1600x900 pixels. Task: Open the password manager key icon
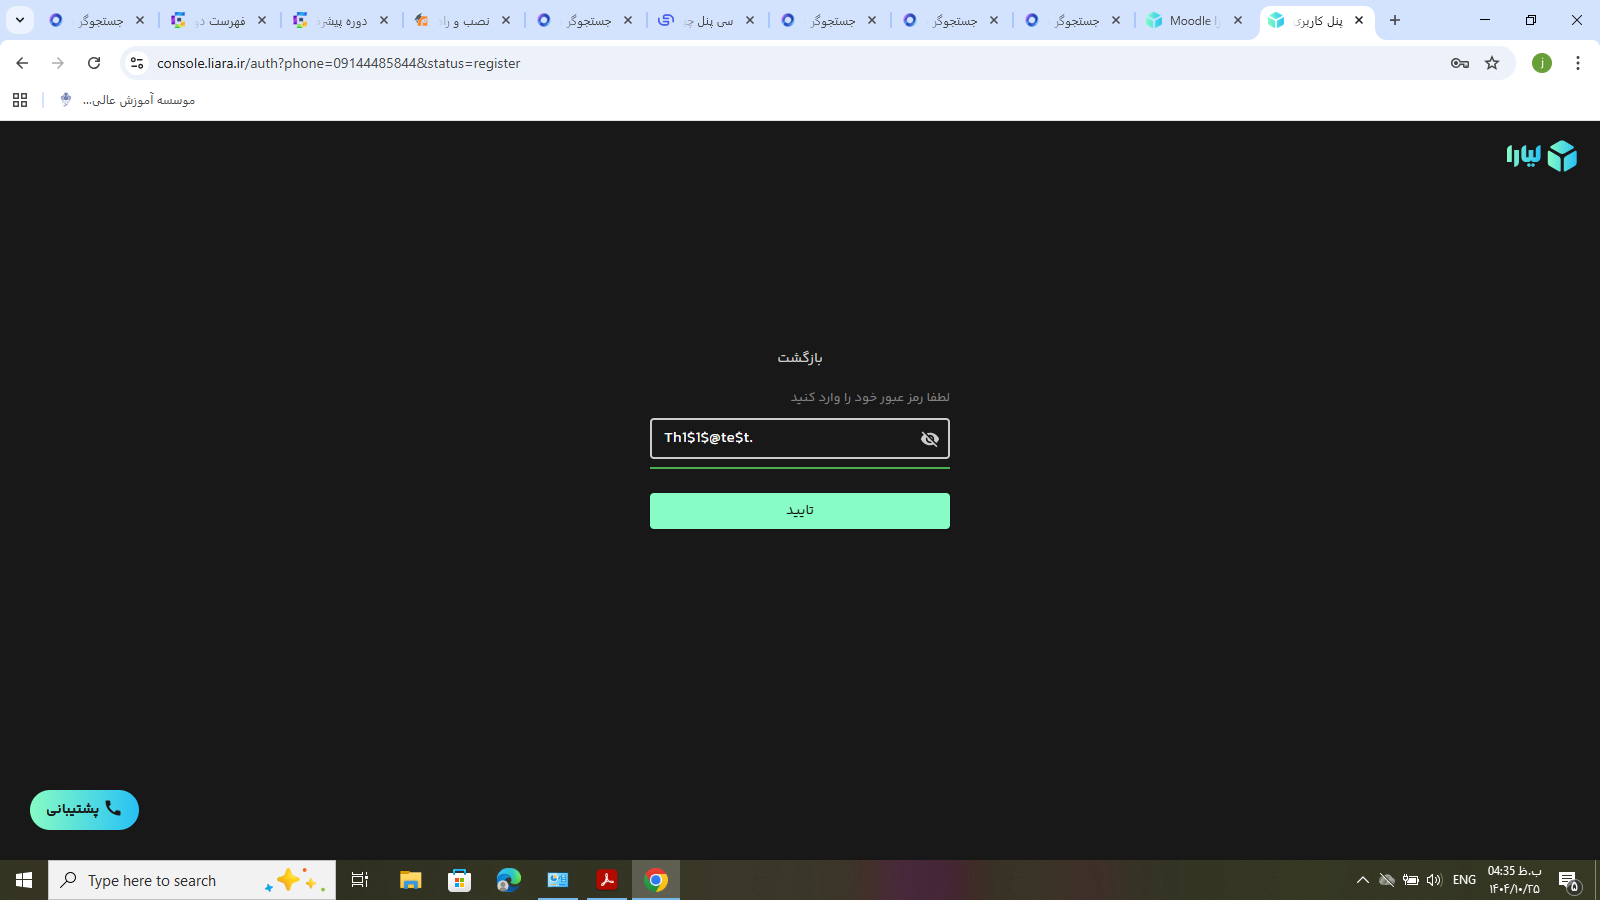click(1459, 63)
